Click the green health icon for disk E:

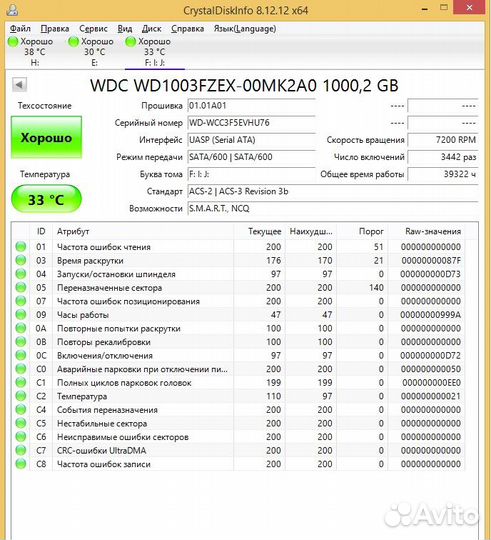pyautogui.click(x=73, y=42)
